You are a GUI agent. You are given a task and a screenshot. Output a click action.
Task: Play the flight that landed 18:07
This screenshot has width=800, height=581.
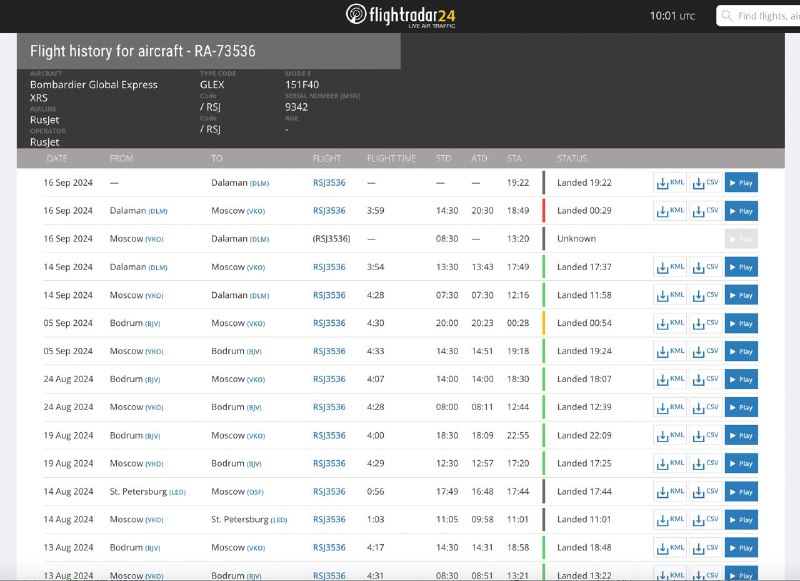pos(741,379)
